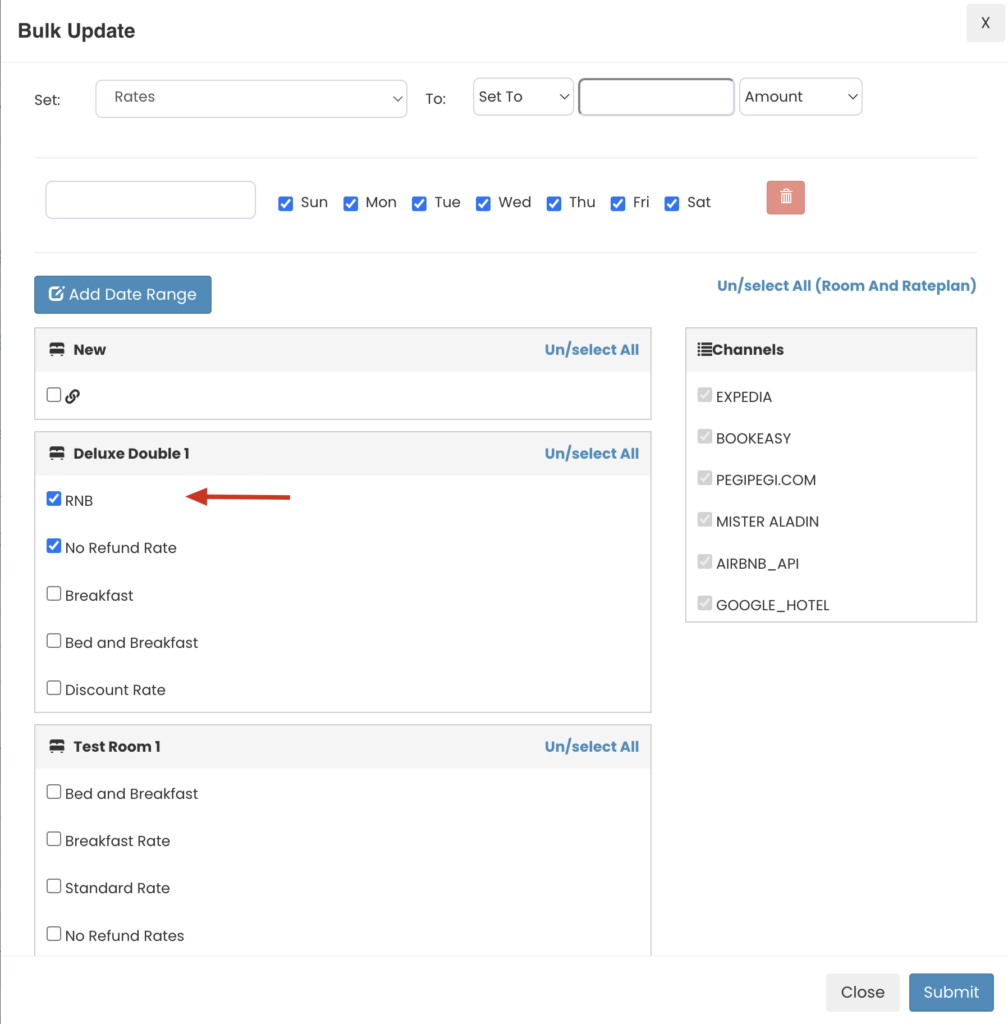Toggle the Tue day checkbox
The height and width of the screenshot is (1024, 1008).
click(x=419, y=203)
